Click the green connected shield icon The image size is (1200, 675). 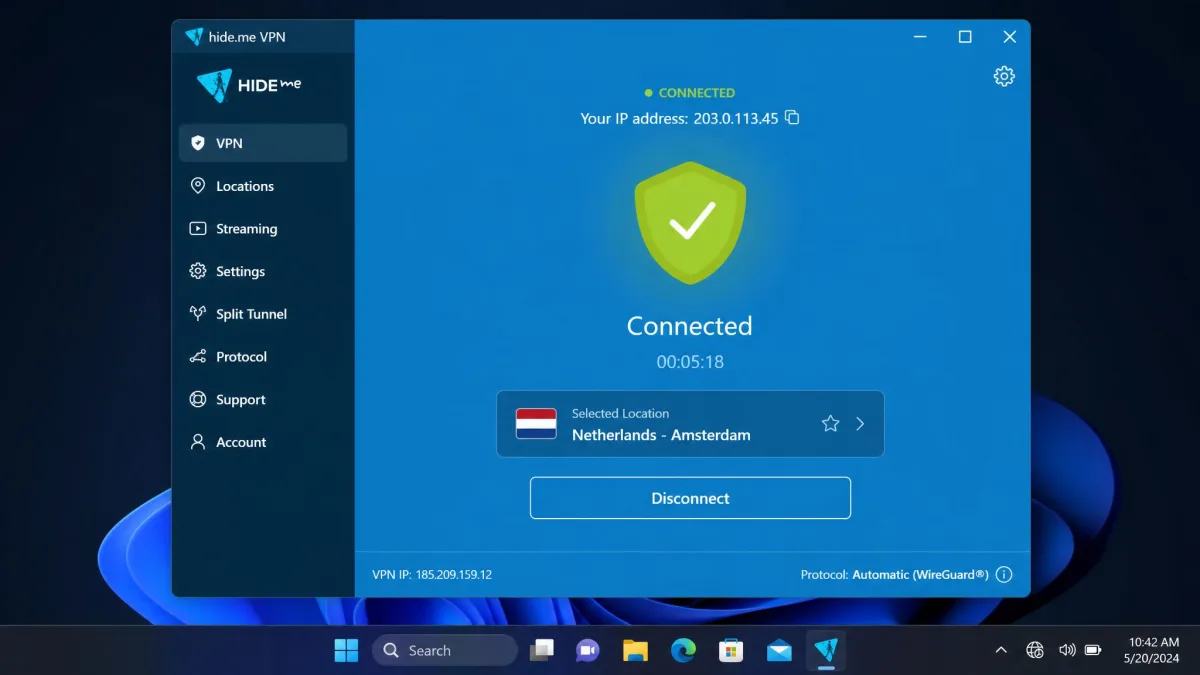[690, 223]
